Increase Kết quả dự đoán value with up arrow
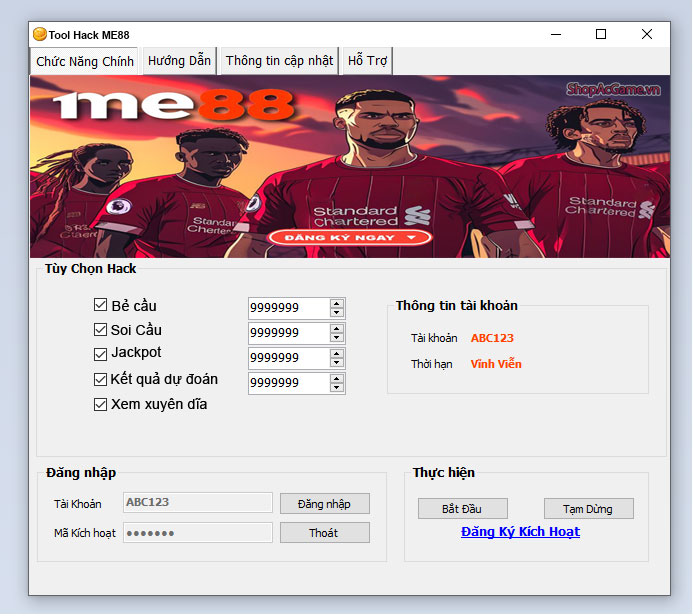This screenshot has height=616, width=693. [337, 379]
